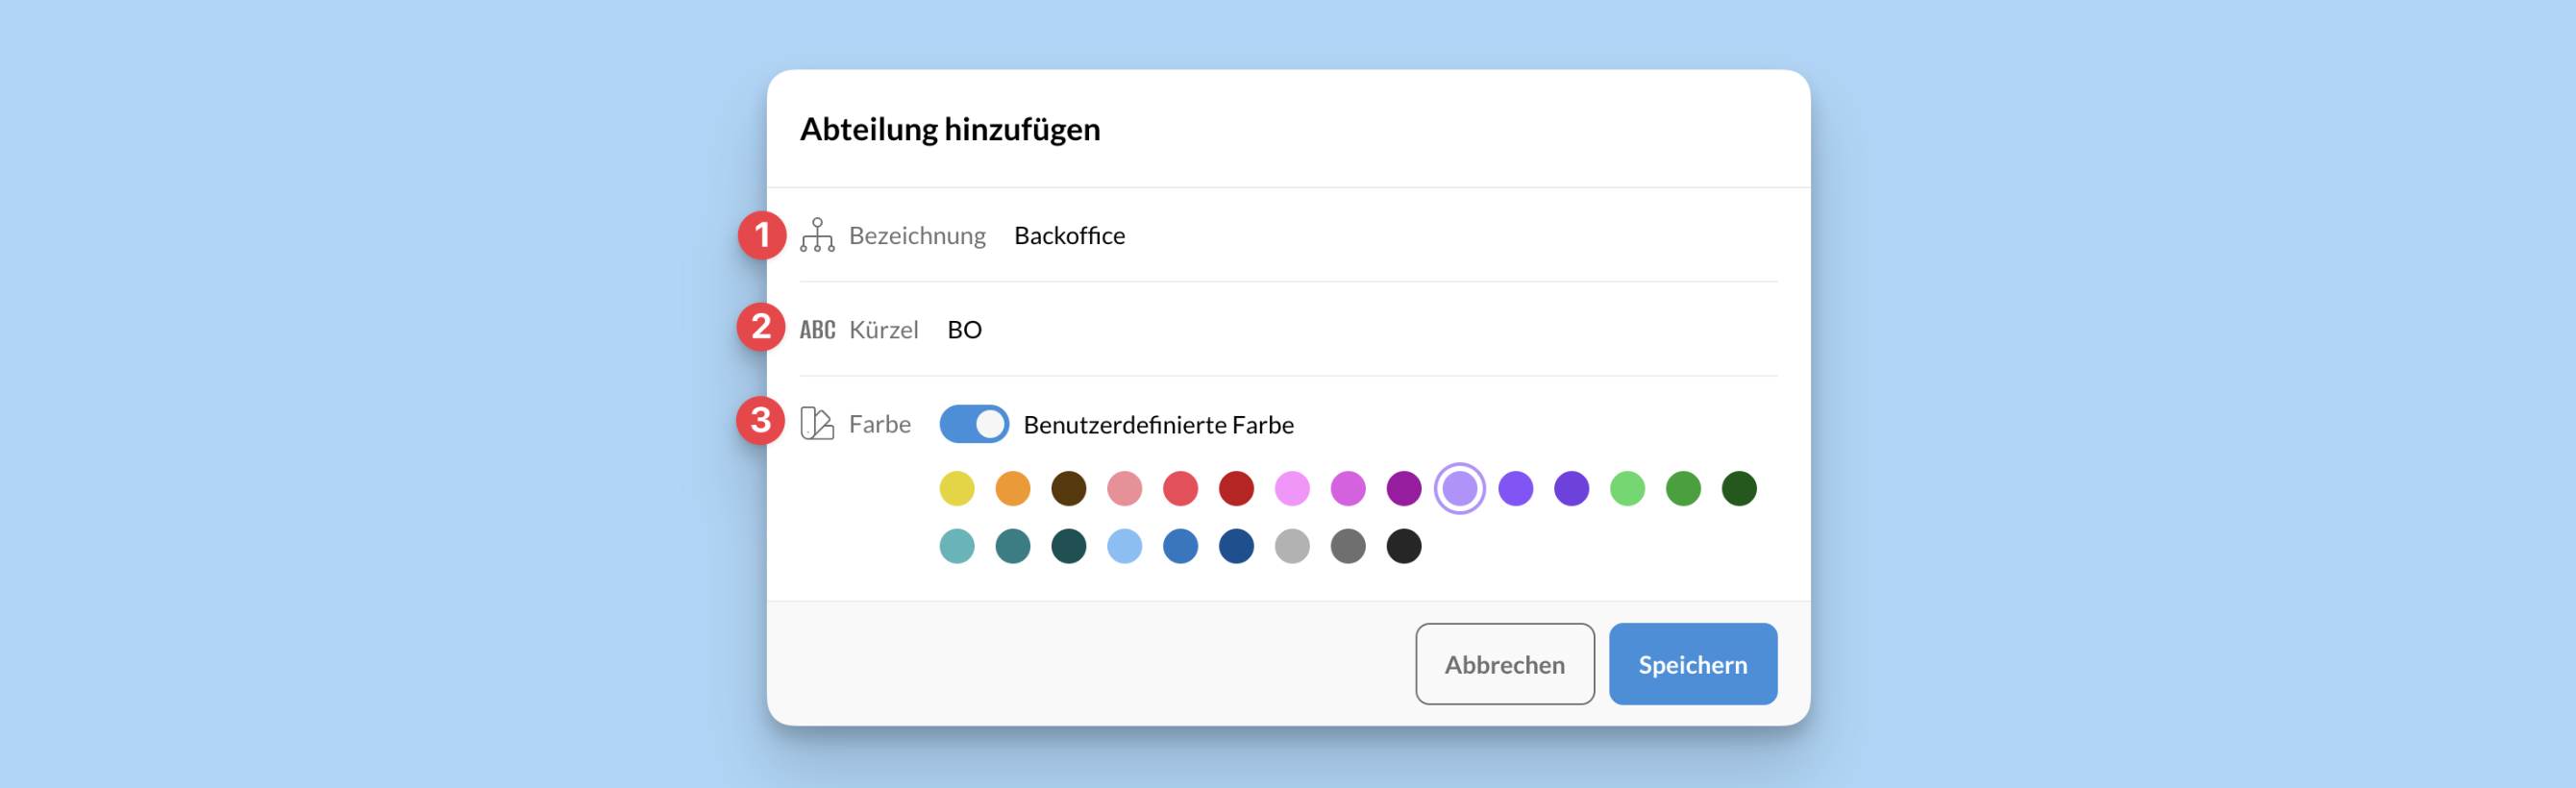
Task: Pick the light blue color swatch
Action: click(1125, 546)
